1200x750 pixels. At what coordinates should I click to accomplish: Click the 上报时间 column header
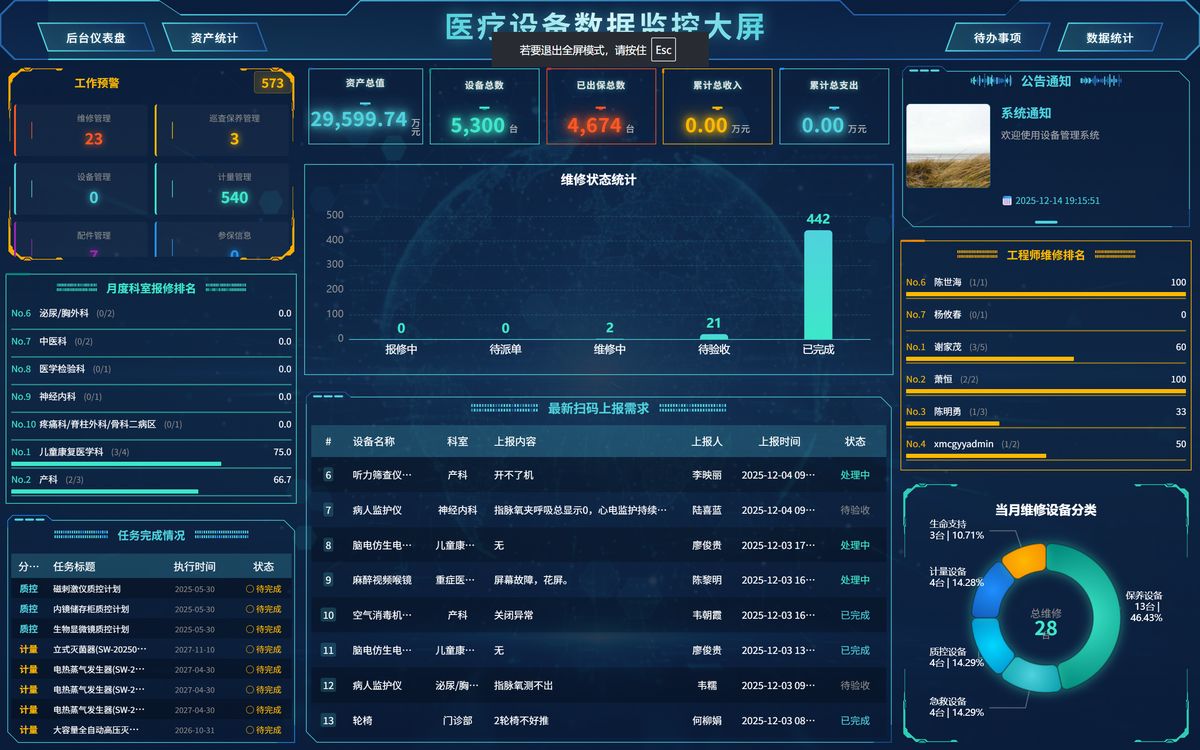click(x=779, y=441)
